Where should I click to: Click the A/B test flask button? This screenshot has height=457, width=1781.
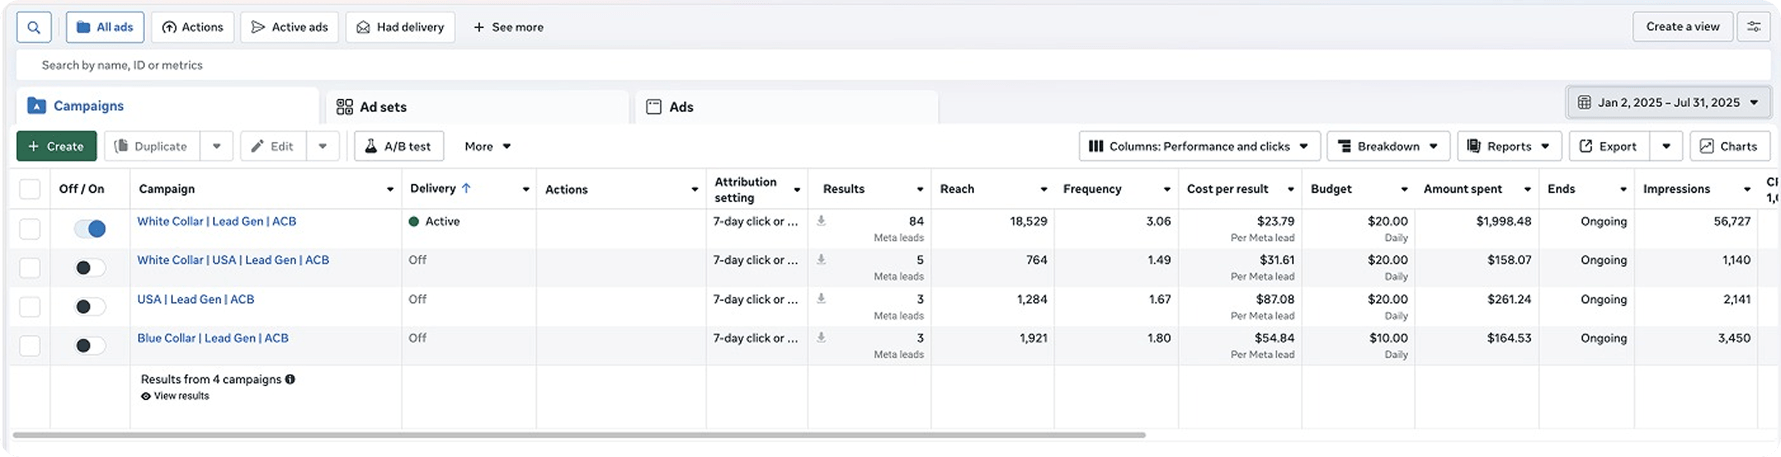399,146
